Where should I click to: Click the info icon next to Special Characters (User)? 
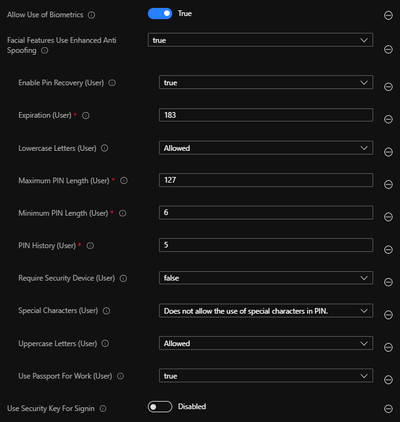tap(106, 311)
